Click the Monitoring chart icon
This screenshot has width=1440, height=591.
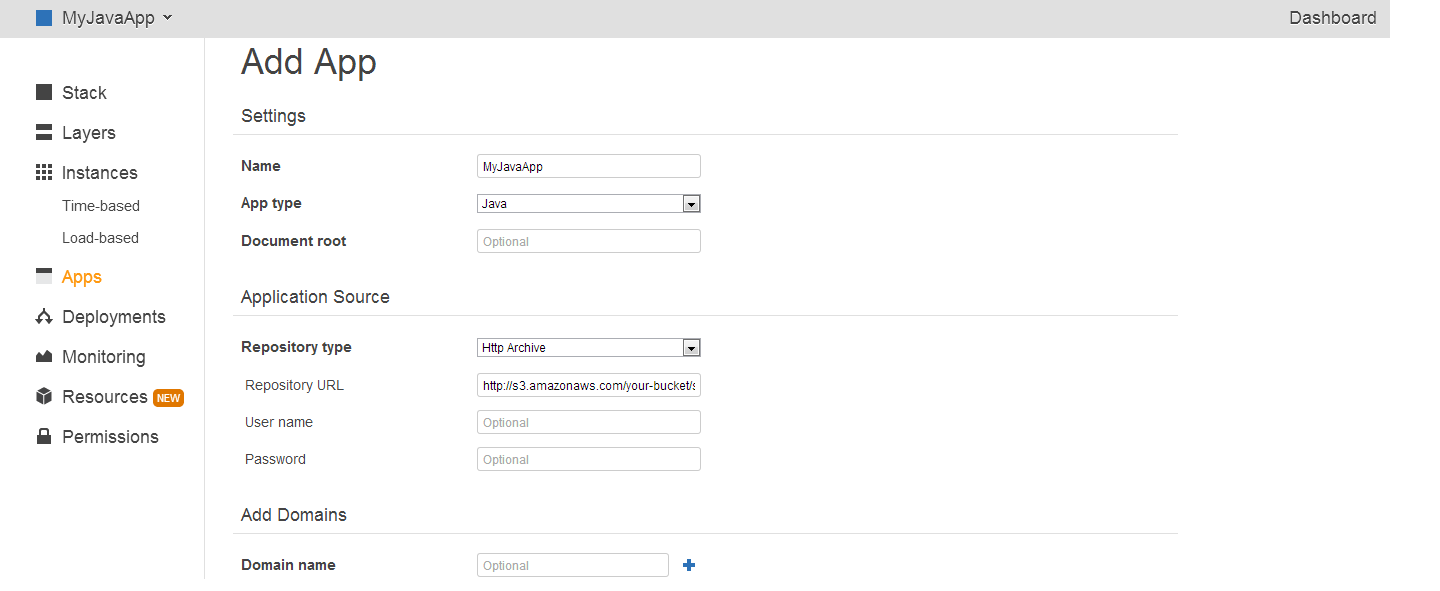[x=44, y=356]
